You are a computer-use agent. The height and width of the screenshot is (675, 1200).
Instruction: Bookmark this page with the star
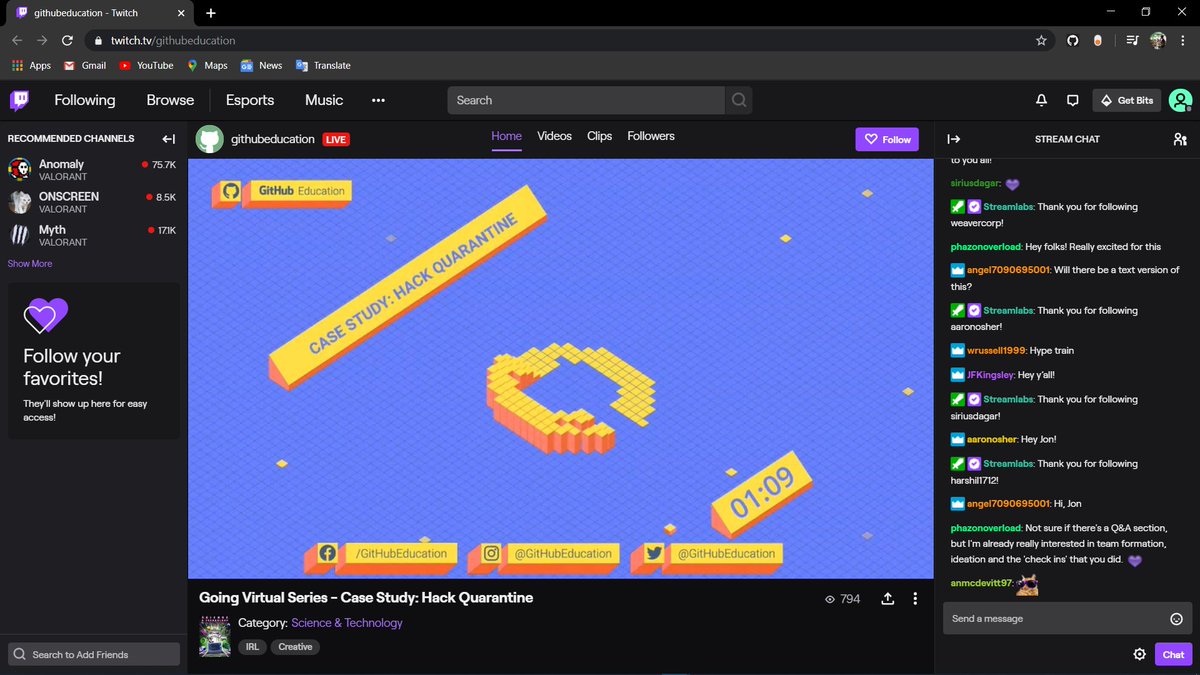(x=1041, y=41)
